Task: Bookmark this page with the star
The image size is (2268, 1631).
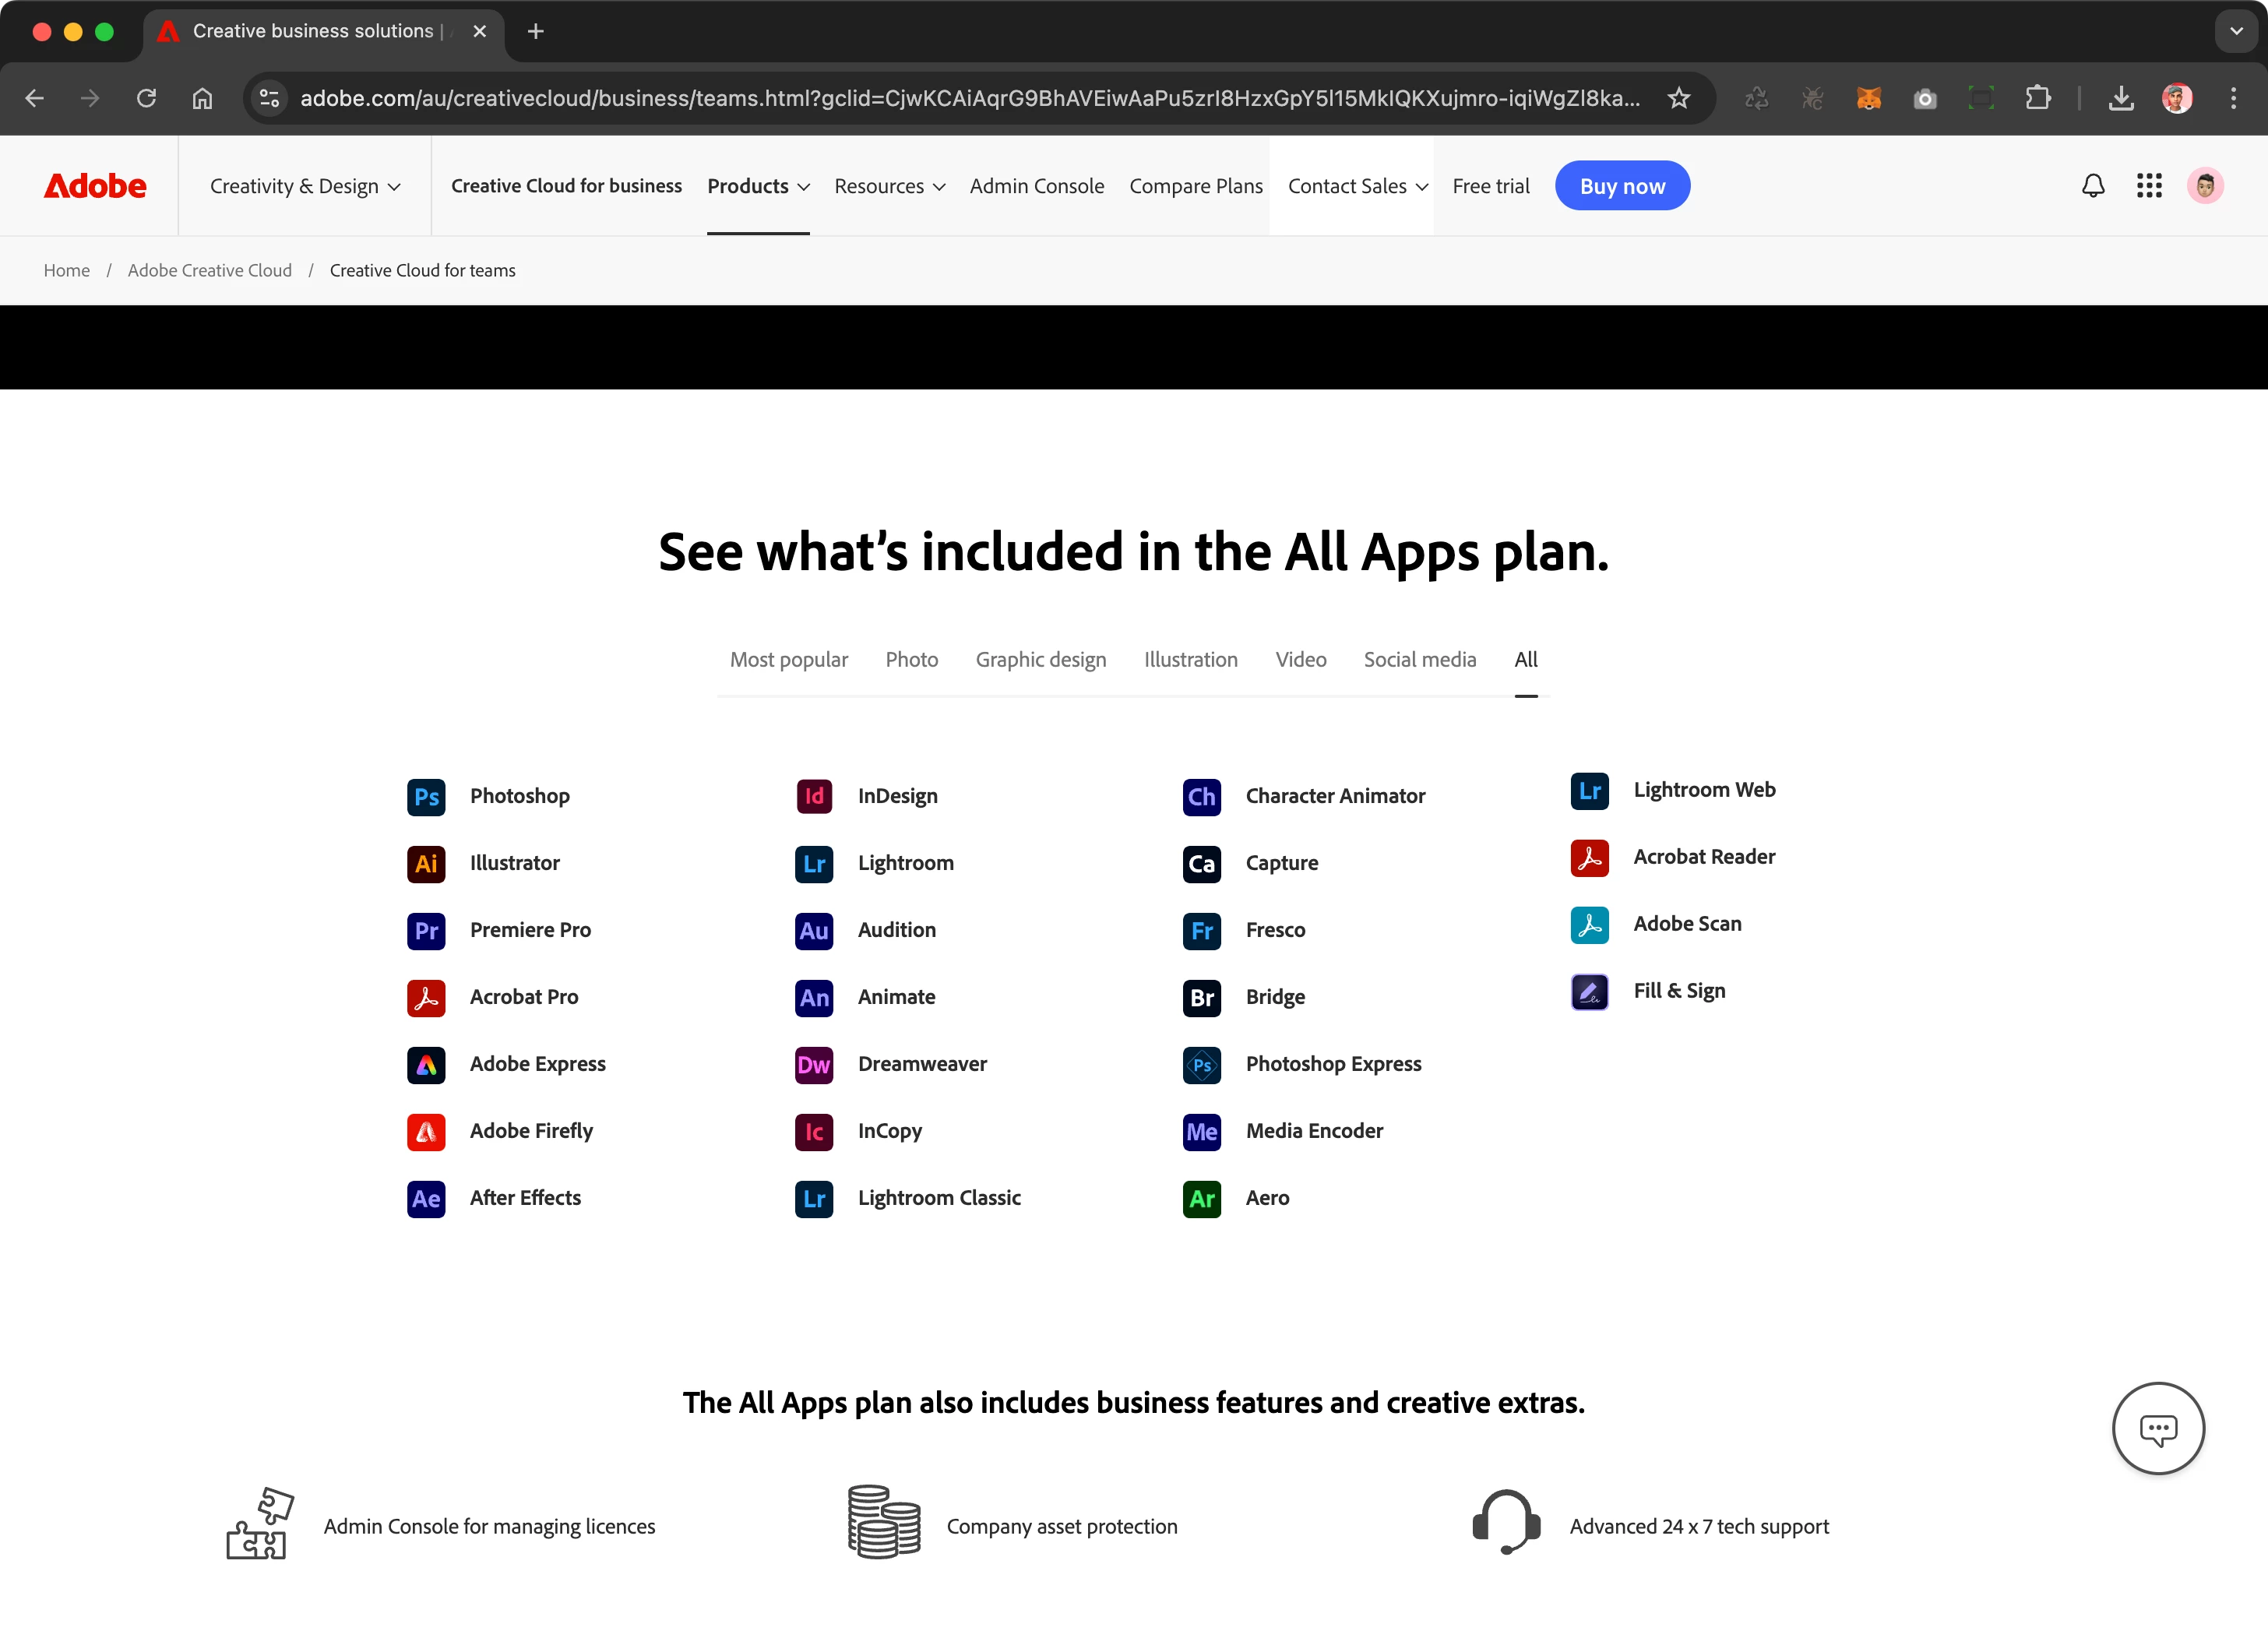Action: point(1678,98)
